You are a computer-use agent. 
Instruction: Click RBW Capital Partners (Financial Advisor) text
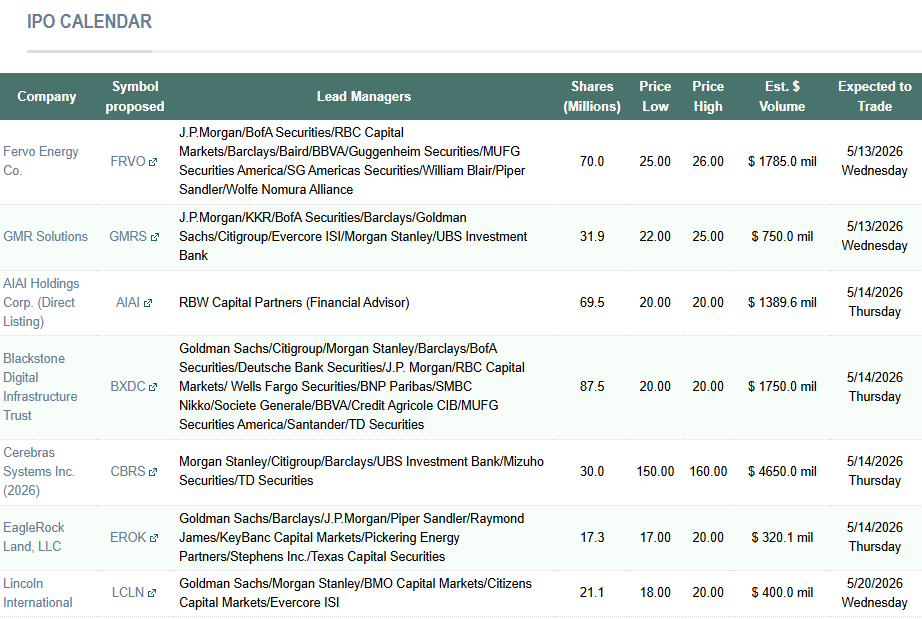(294, 302)
